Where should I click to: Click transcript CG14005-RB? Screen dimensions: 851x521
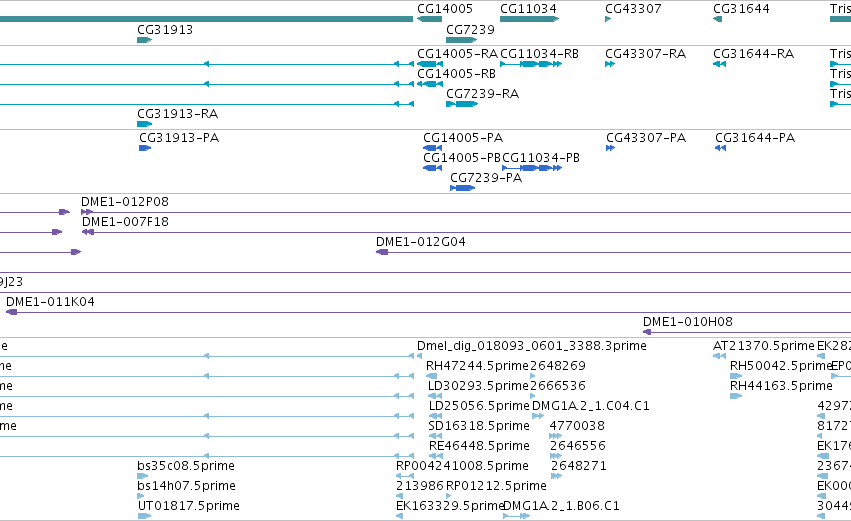point(429,84)
